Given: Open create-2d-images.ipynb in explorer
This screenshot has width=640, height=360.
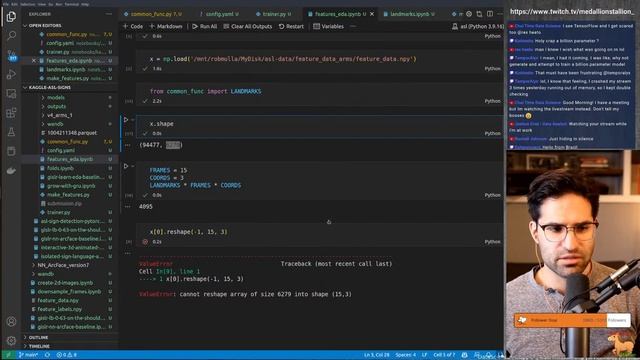Looking at the screenshot, I should (65, 282).
